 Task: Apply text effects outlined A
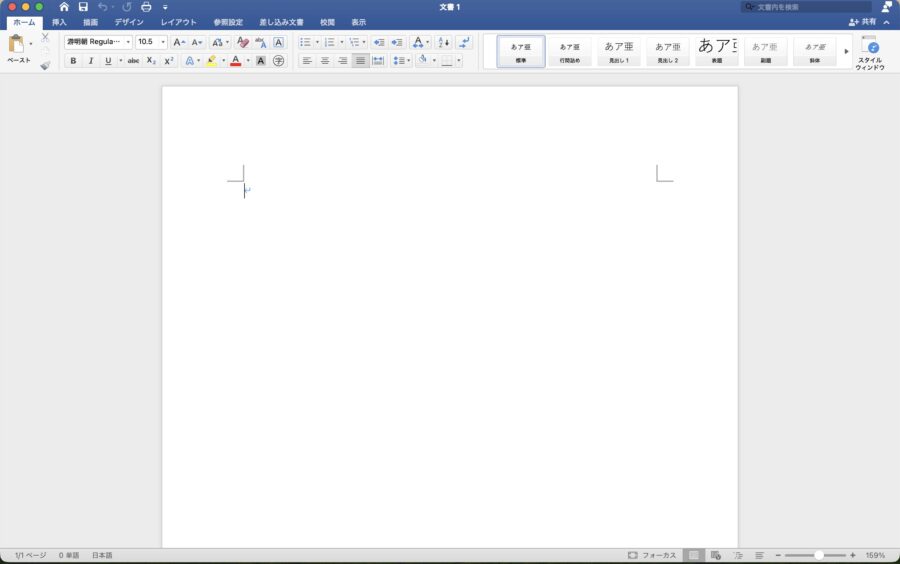coord(189,61)
